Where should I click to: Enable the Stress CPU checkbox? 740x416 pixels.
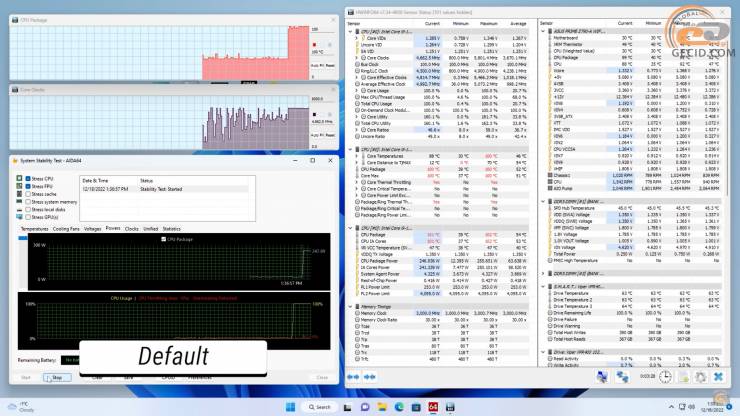[28, 178]
